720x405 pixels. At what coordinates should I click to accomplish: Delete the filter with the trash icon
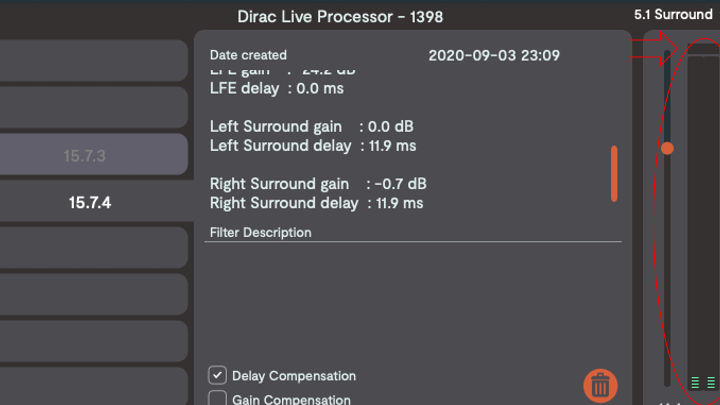tap(600, 385)
